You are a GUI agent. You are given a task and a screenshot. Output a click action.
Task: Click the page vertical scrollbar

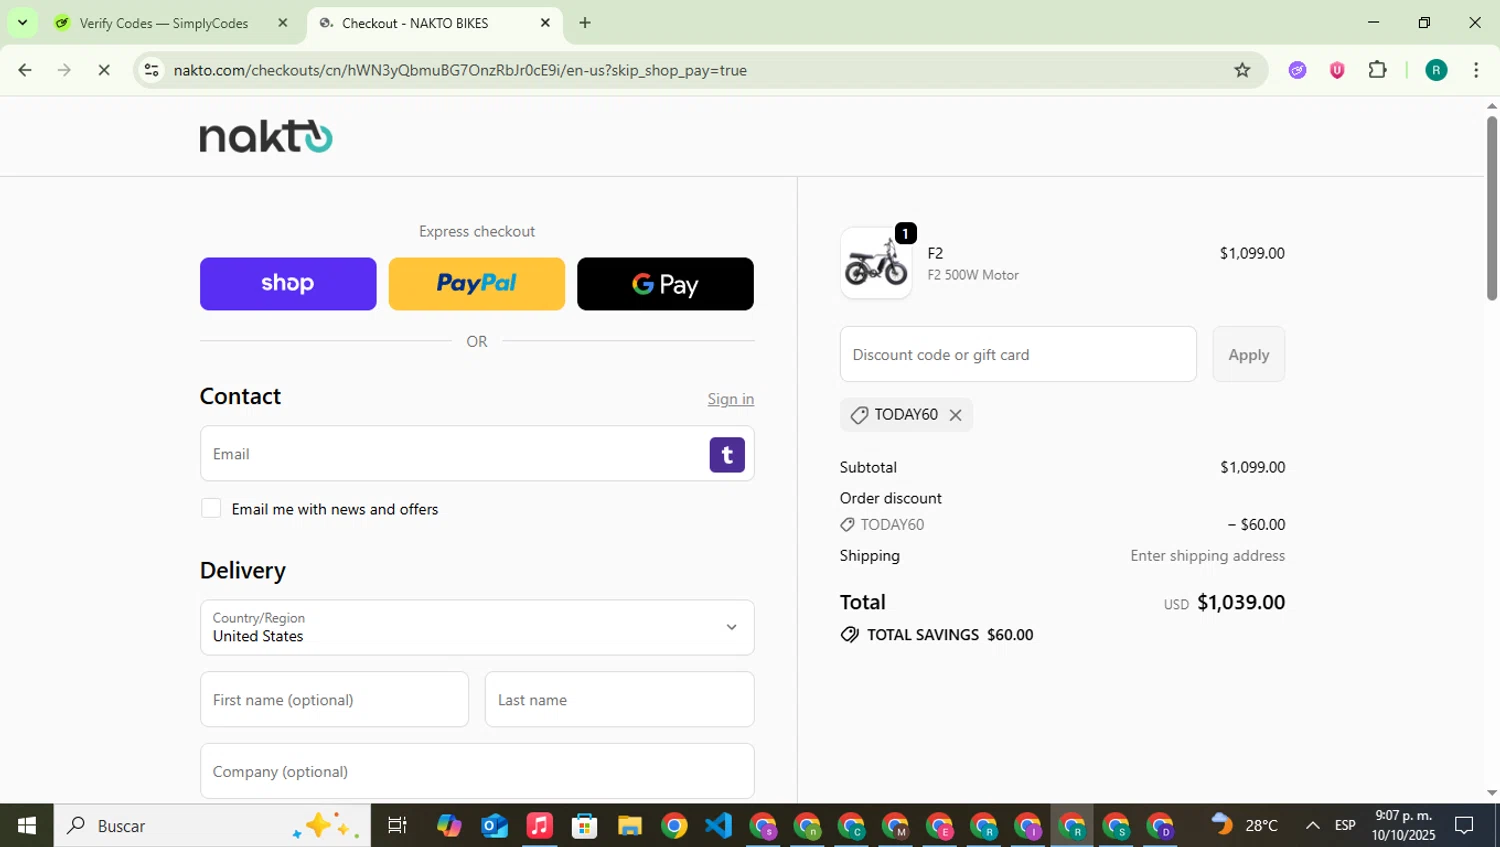(x=1492, y=208)
